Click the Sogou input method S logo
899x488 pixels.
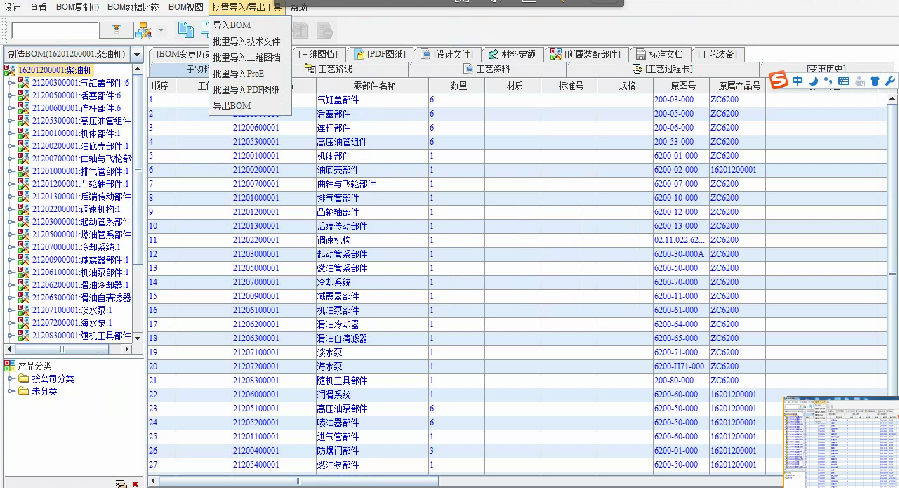(x=778, y=80)
